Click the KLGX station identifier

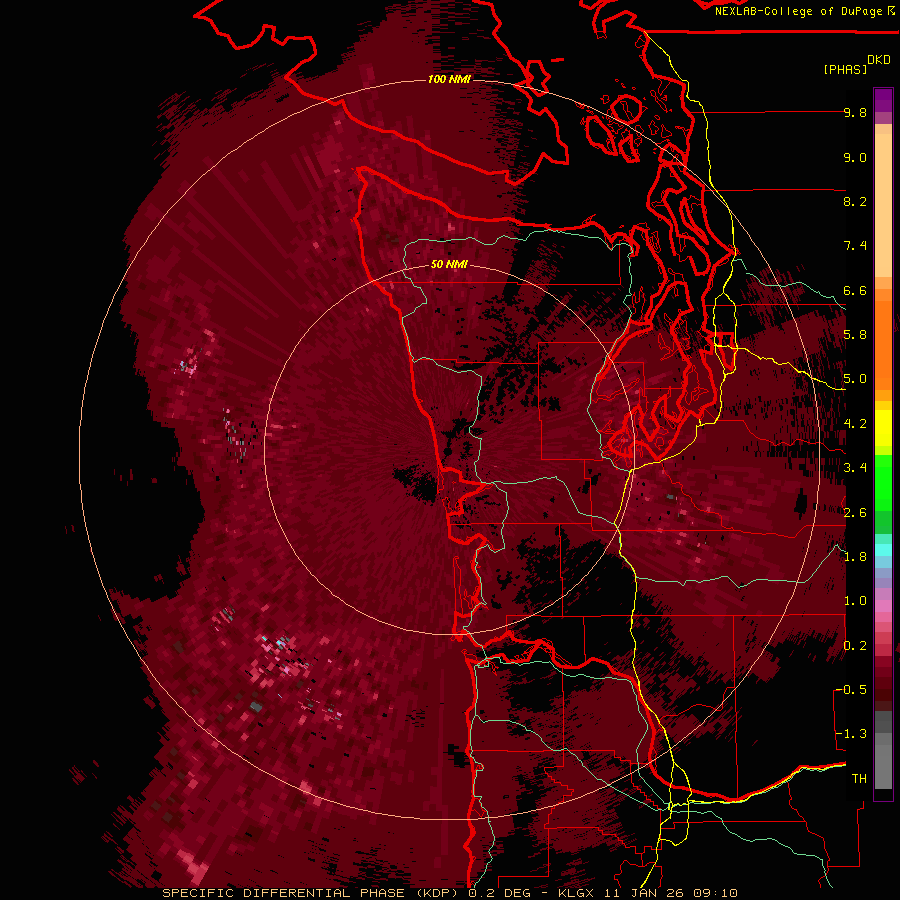tap(578, 893)
